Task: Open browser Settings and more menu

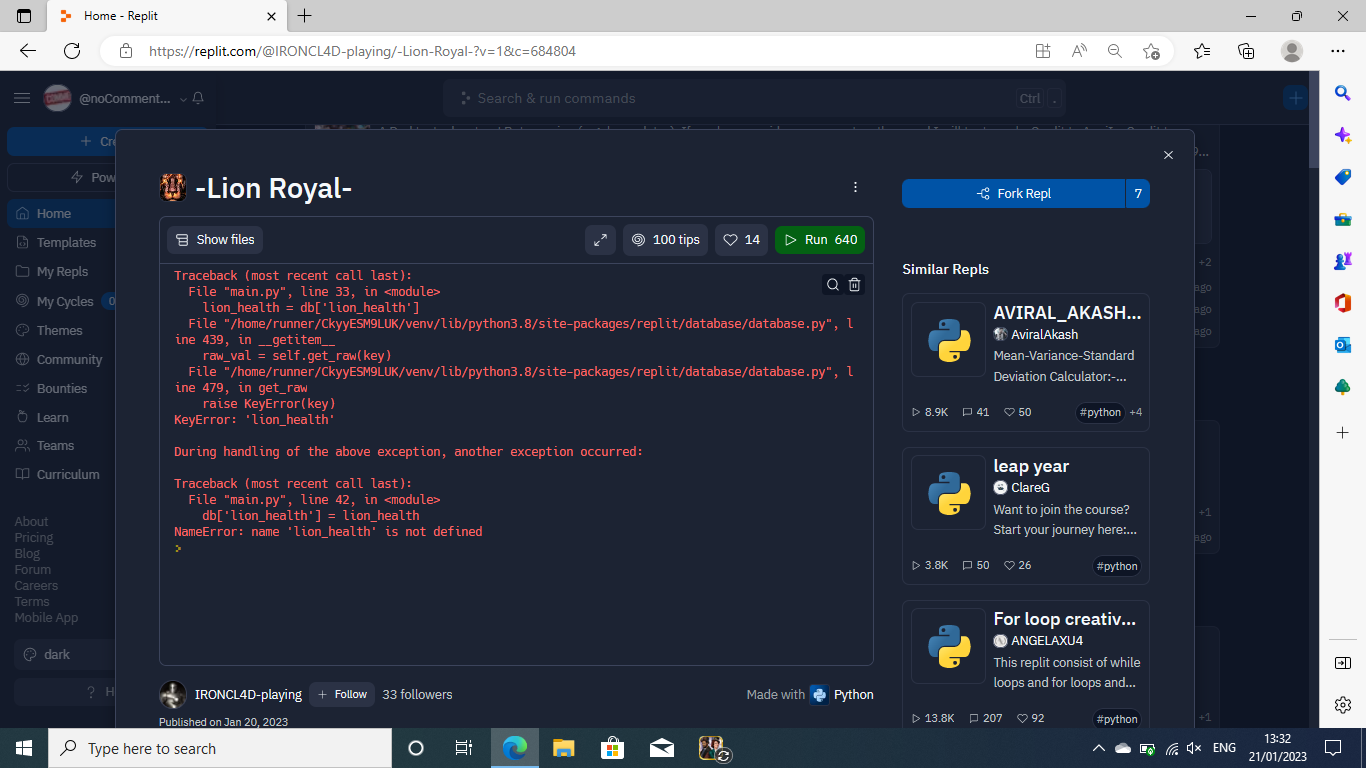Action: click(x=1338, y=51)
